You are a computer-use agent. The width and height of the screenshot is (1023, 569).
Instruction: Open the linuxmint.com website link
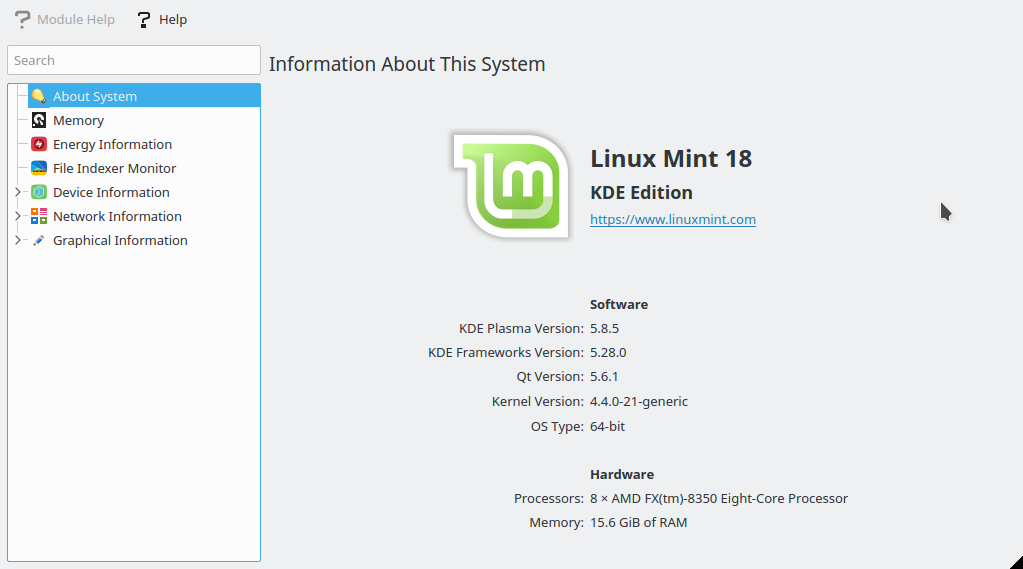[673, 219]
